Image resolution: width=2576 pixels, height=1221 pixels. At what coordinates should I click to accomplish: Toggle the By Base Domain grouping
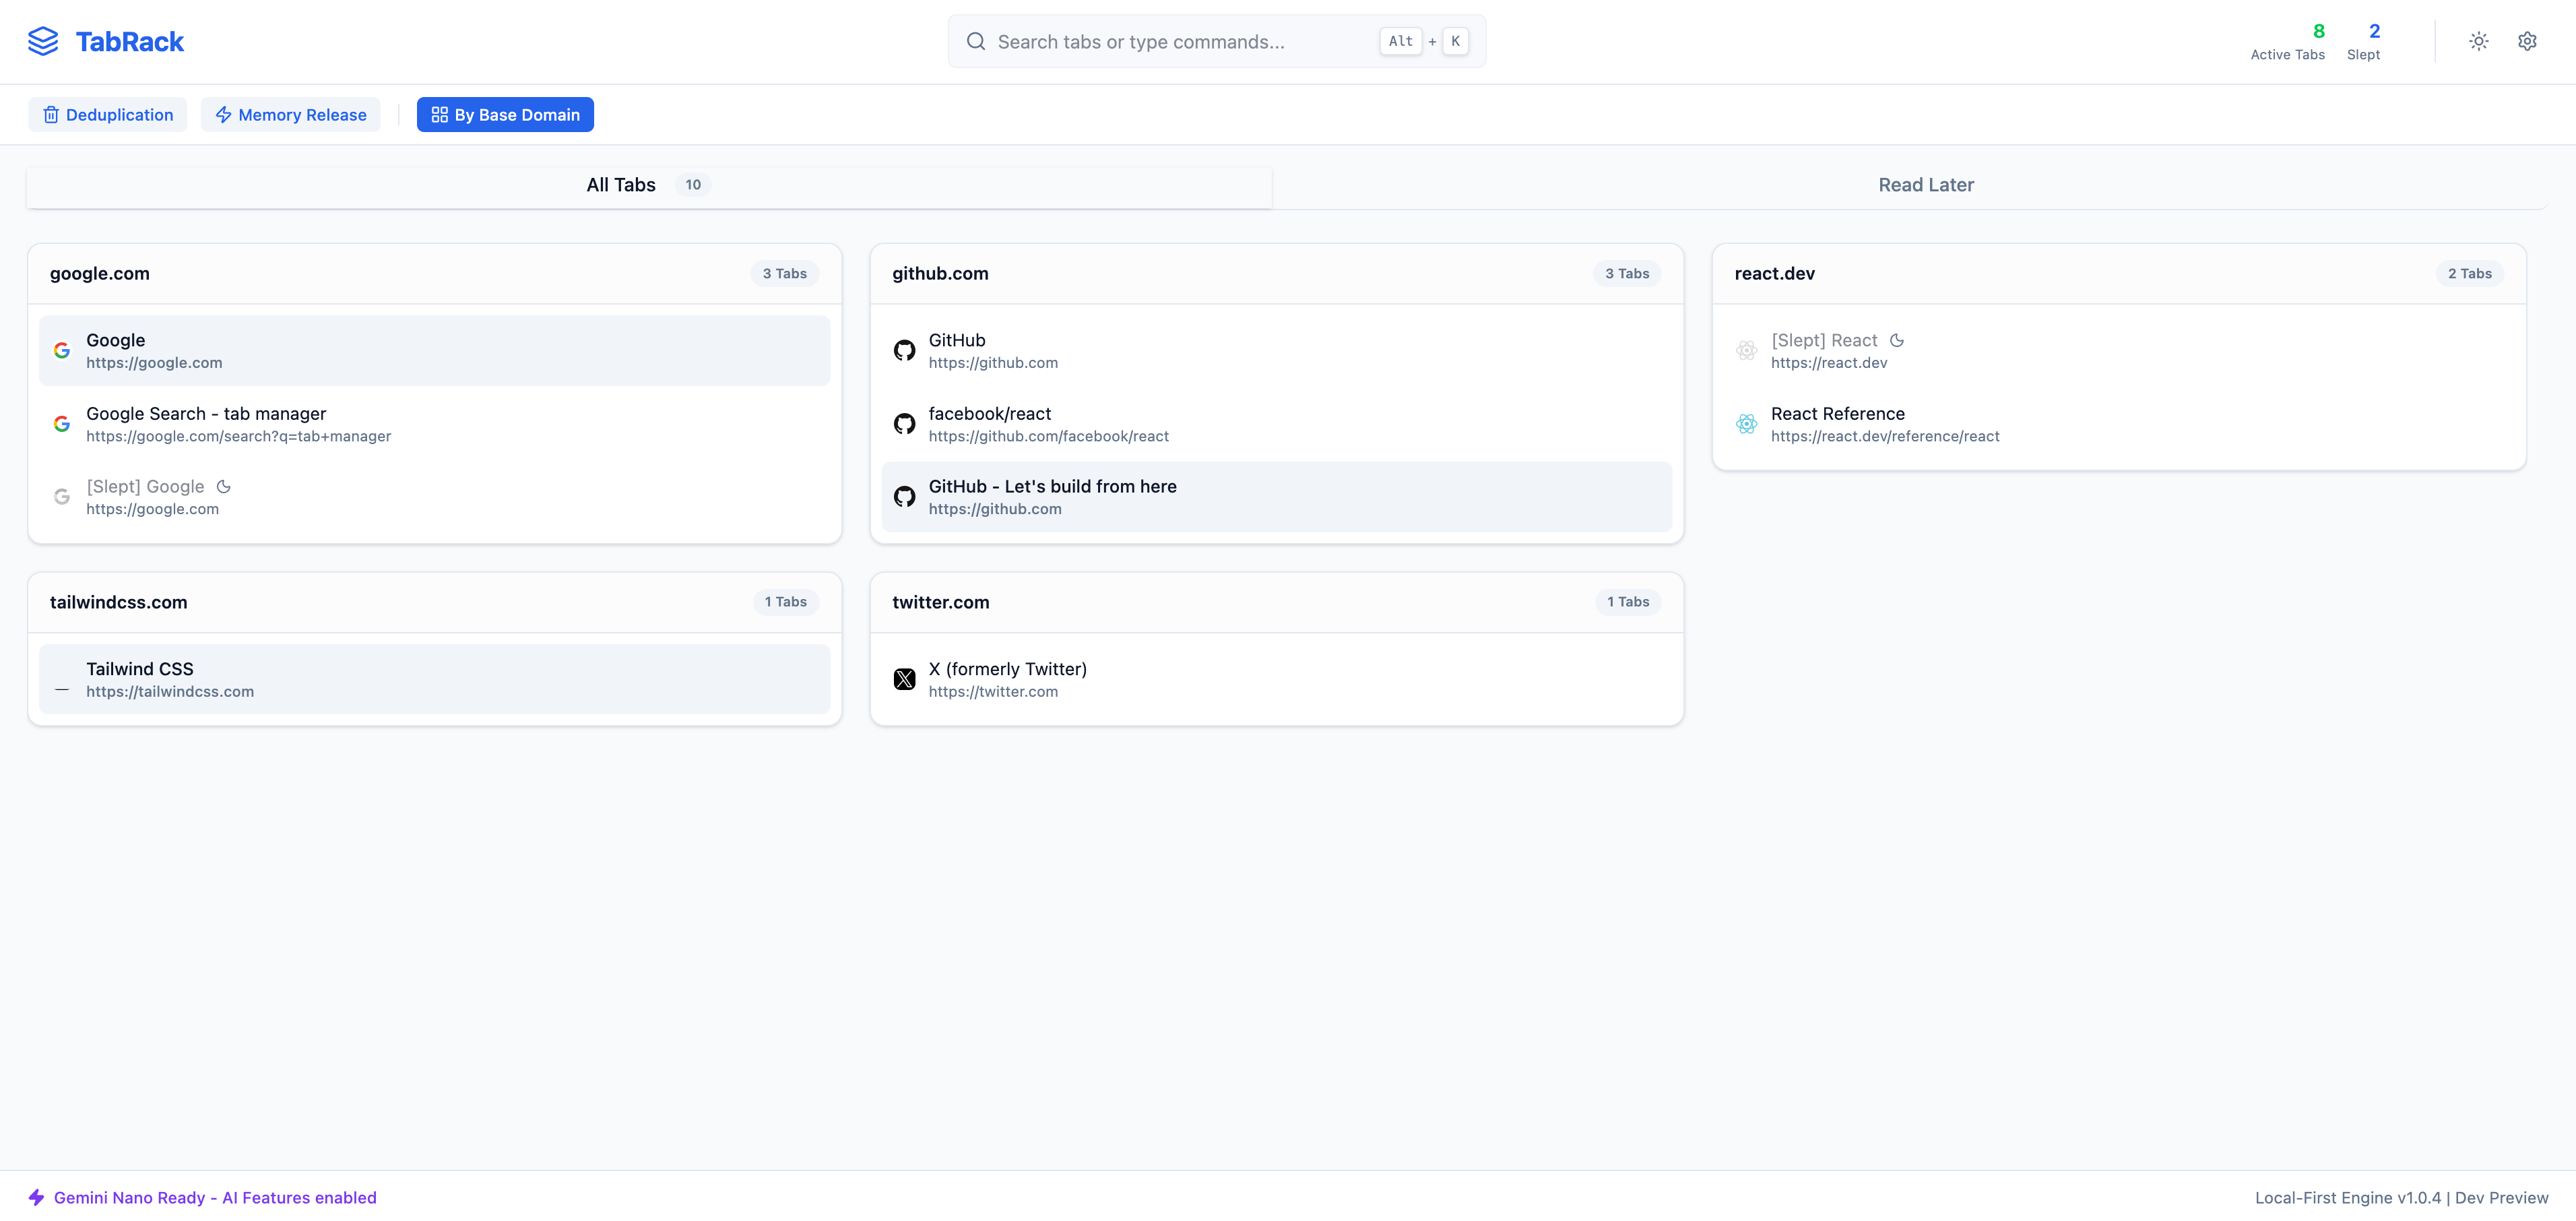coord(505,115)
